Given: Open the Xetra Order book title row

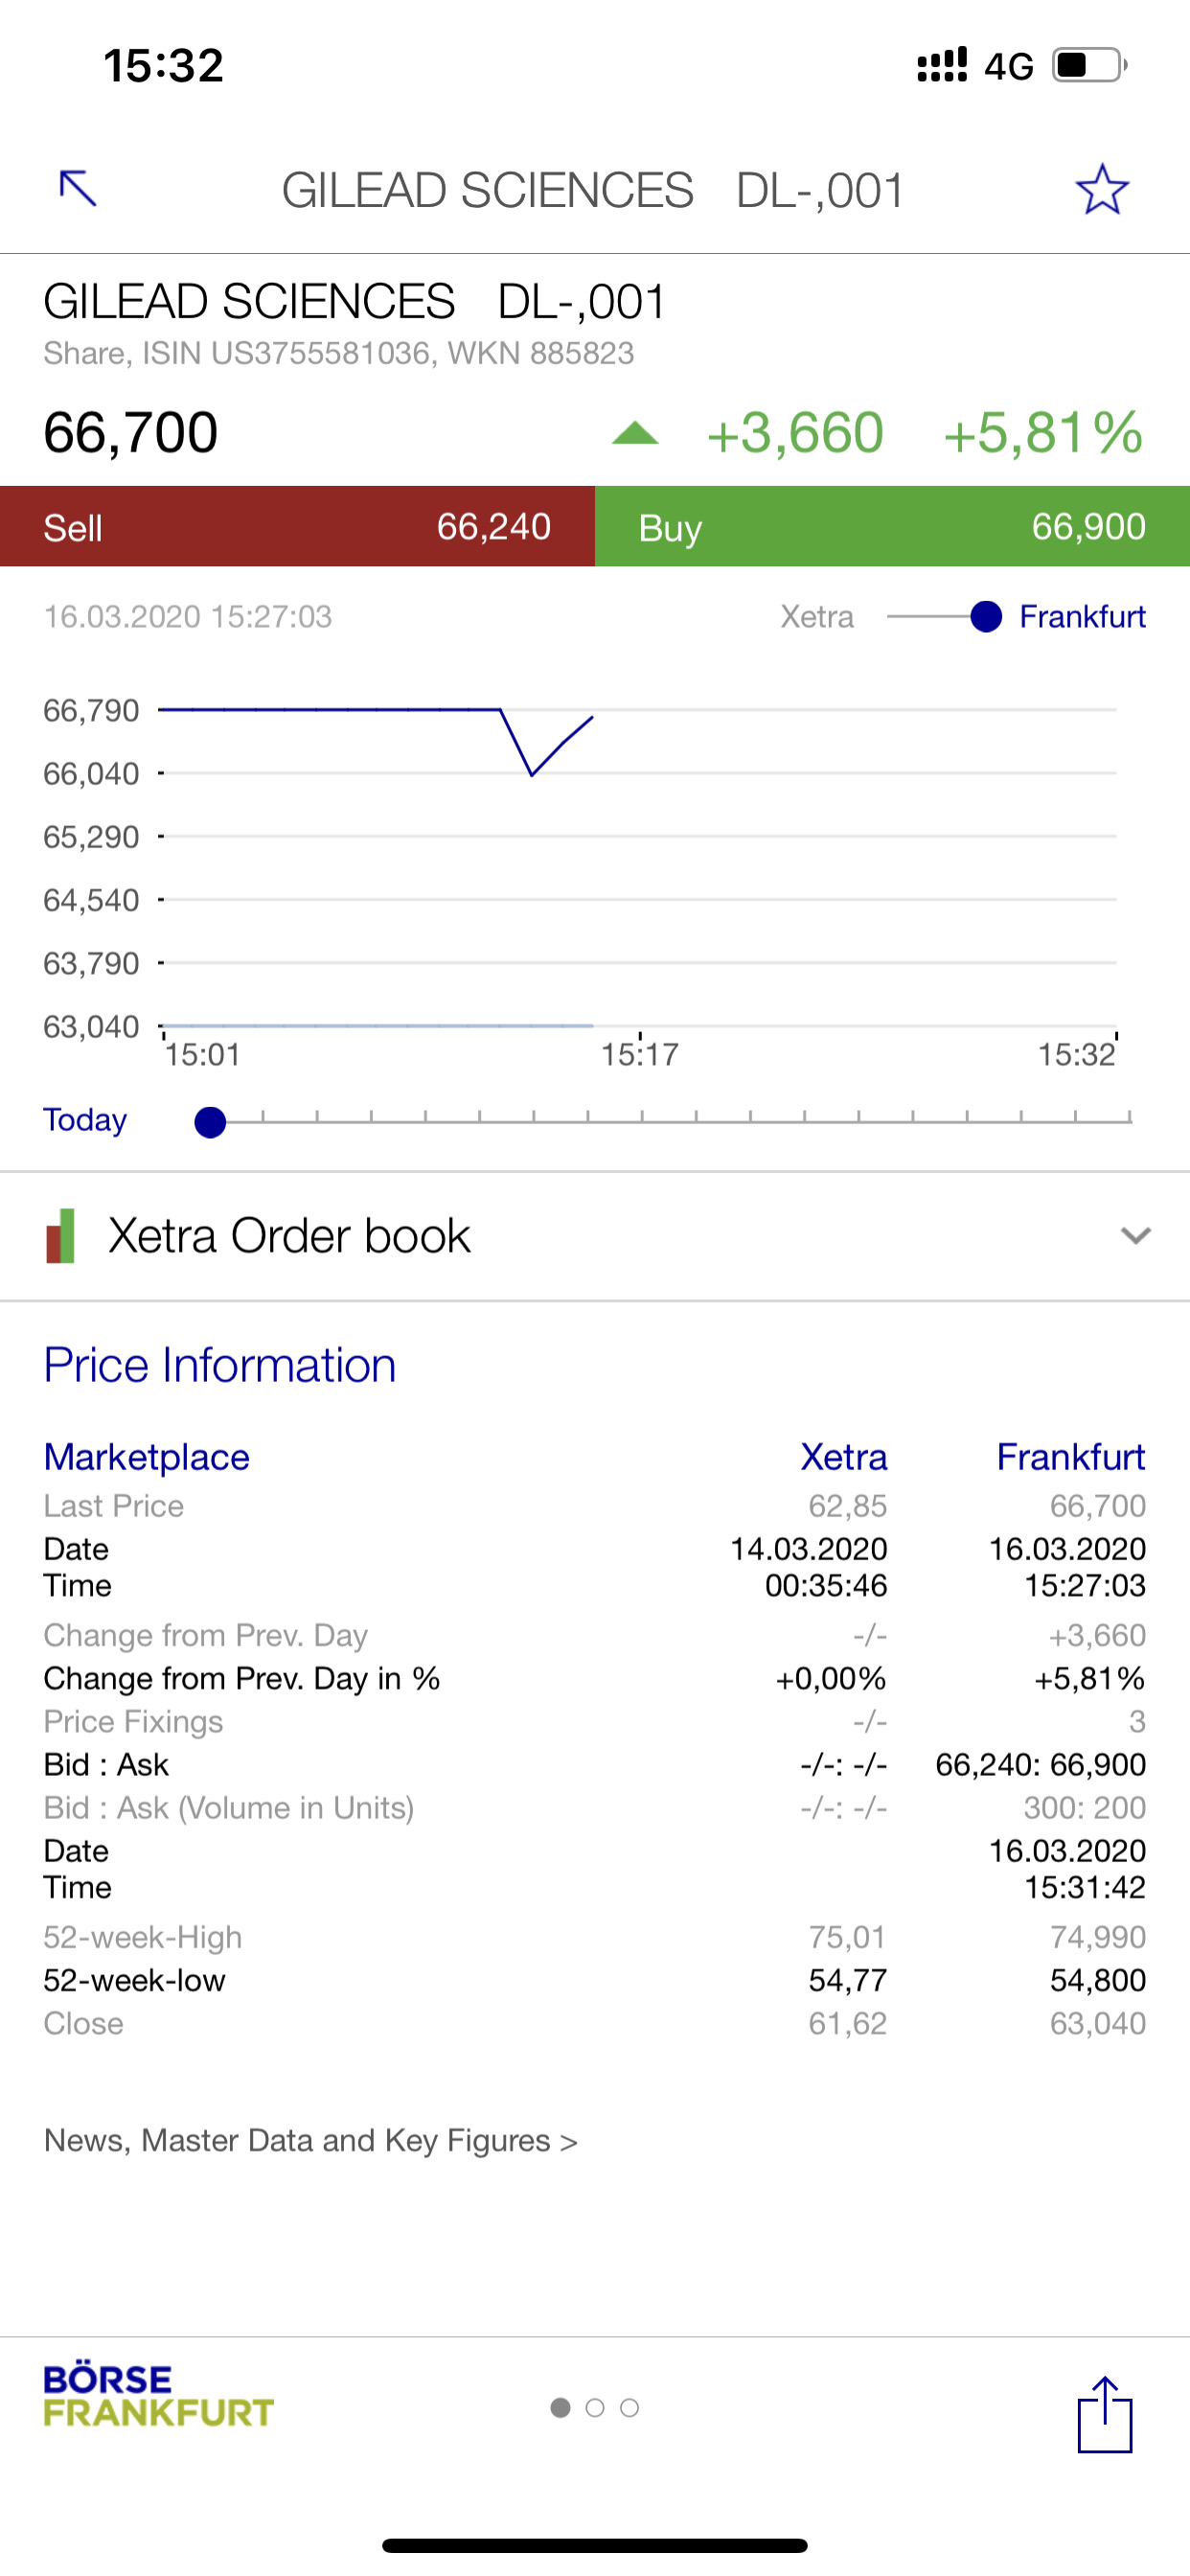Looking at the screenshot, I should pos(595,1236).
